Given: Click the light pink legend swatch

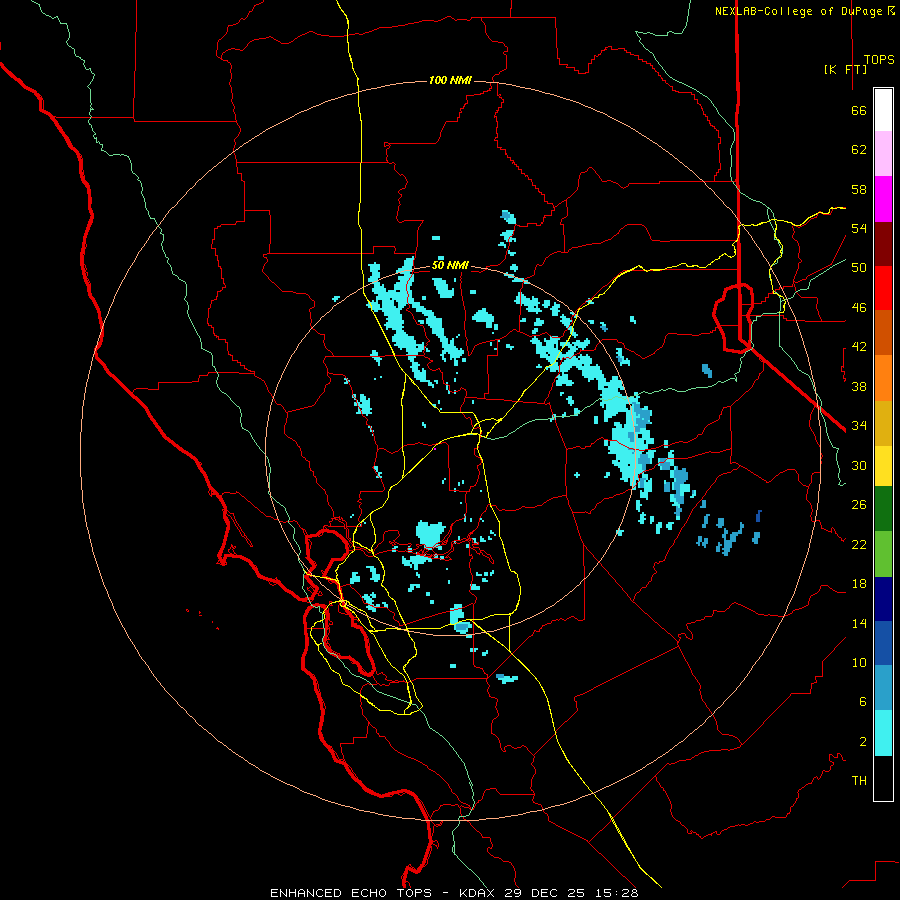Looking at the screenshot, I should coord(883,154).
